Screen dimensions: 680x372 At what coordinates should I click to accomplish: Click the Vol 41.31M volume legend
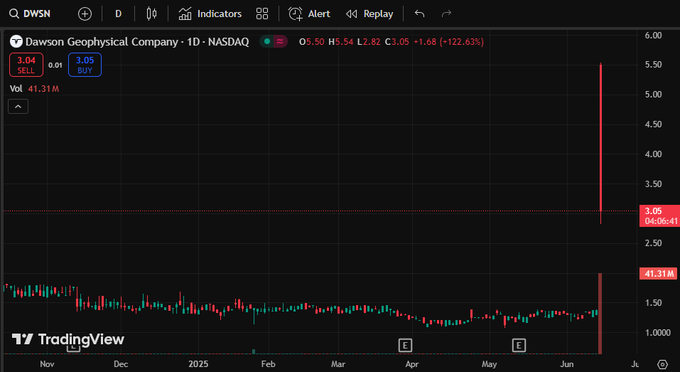click(x=34, y=88)
